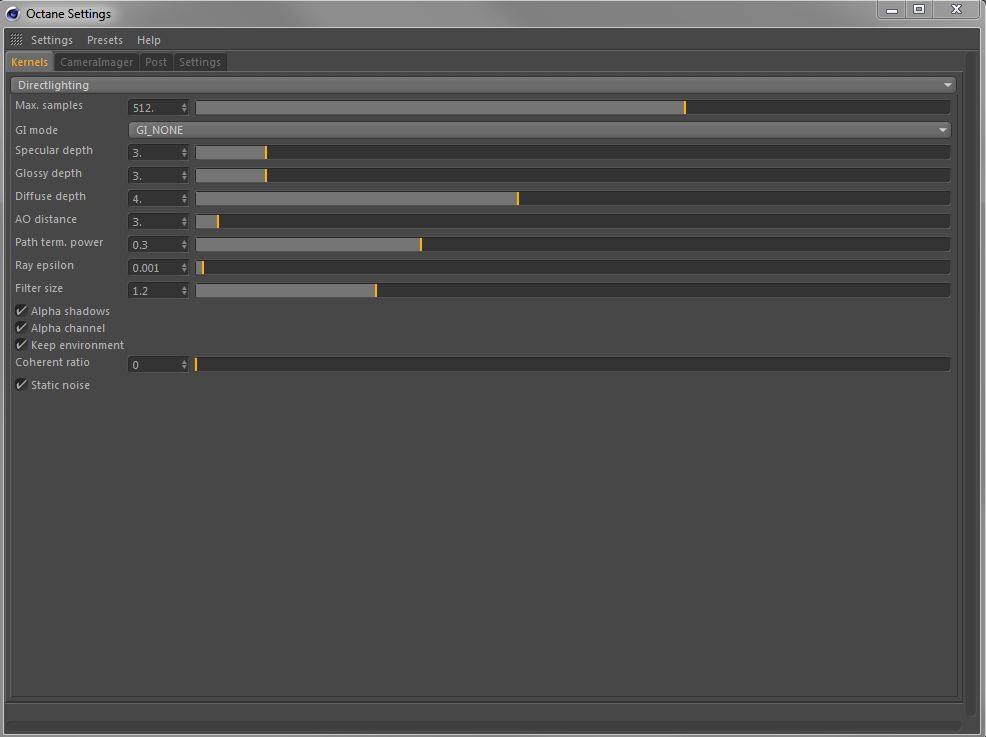Maximize the Octane Settings window
Viewport: 986px width, 737px height.
[x=919, y=9]
